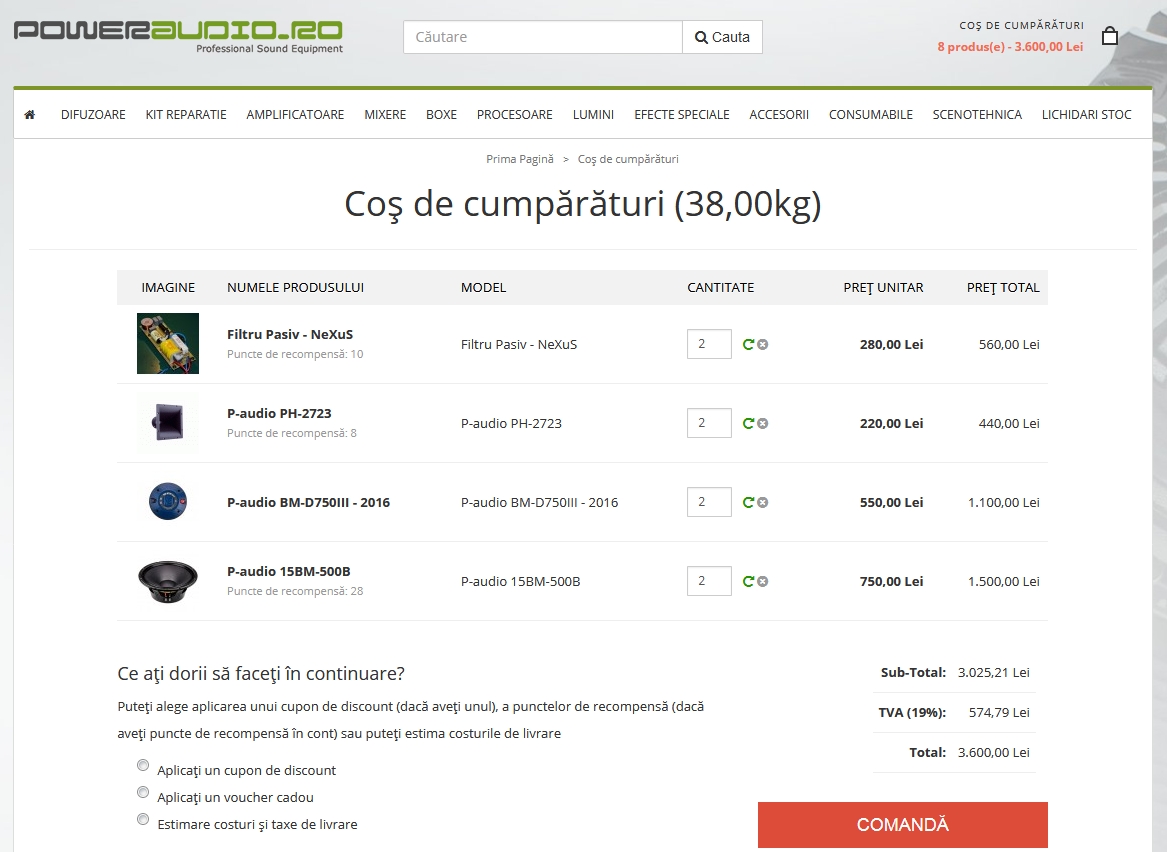Expand cart summary '8 produs(e) - 3.600,00 Lei'
The image size is (1167, 852).
tap(1010, 47)
